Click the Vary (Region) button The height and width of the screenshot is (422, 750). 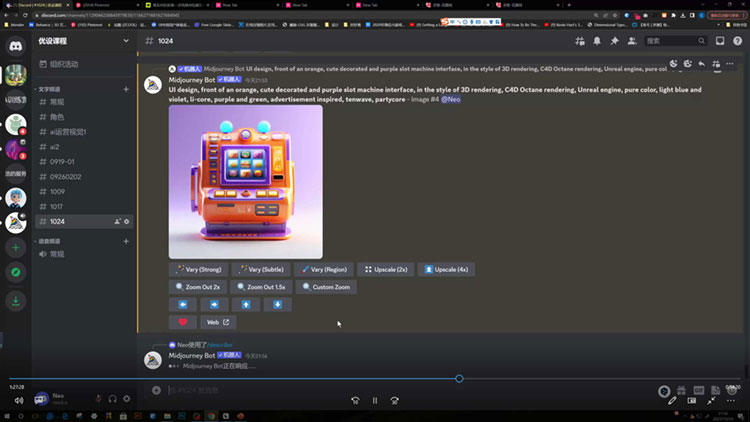(323, 269)
